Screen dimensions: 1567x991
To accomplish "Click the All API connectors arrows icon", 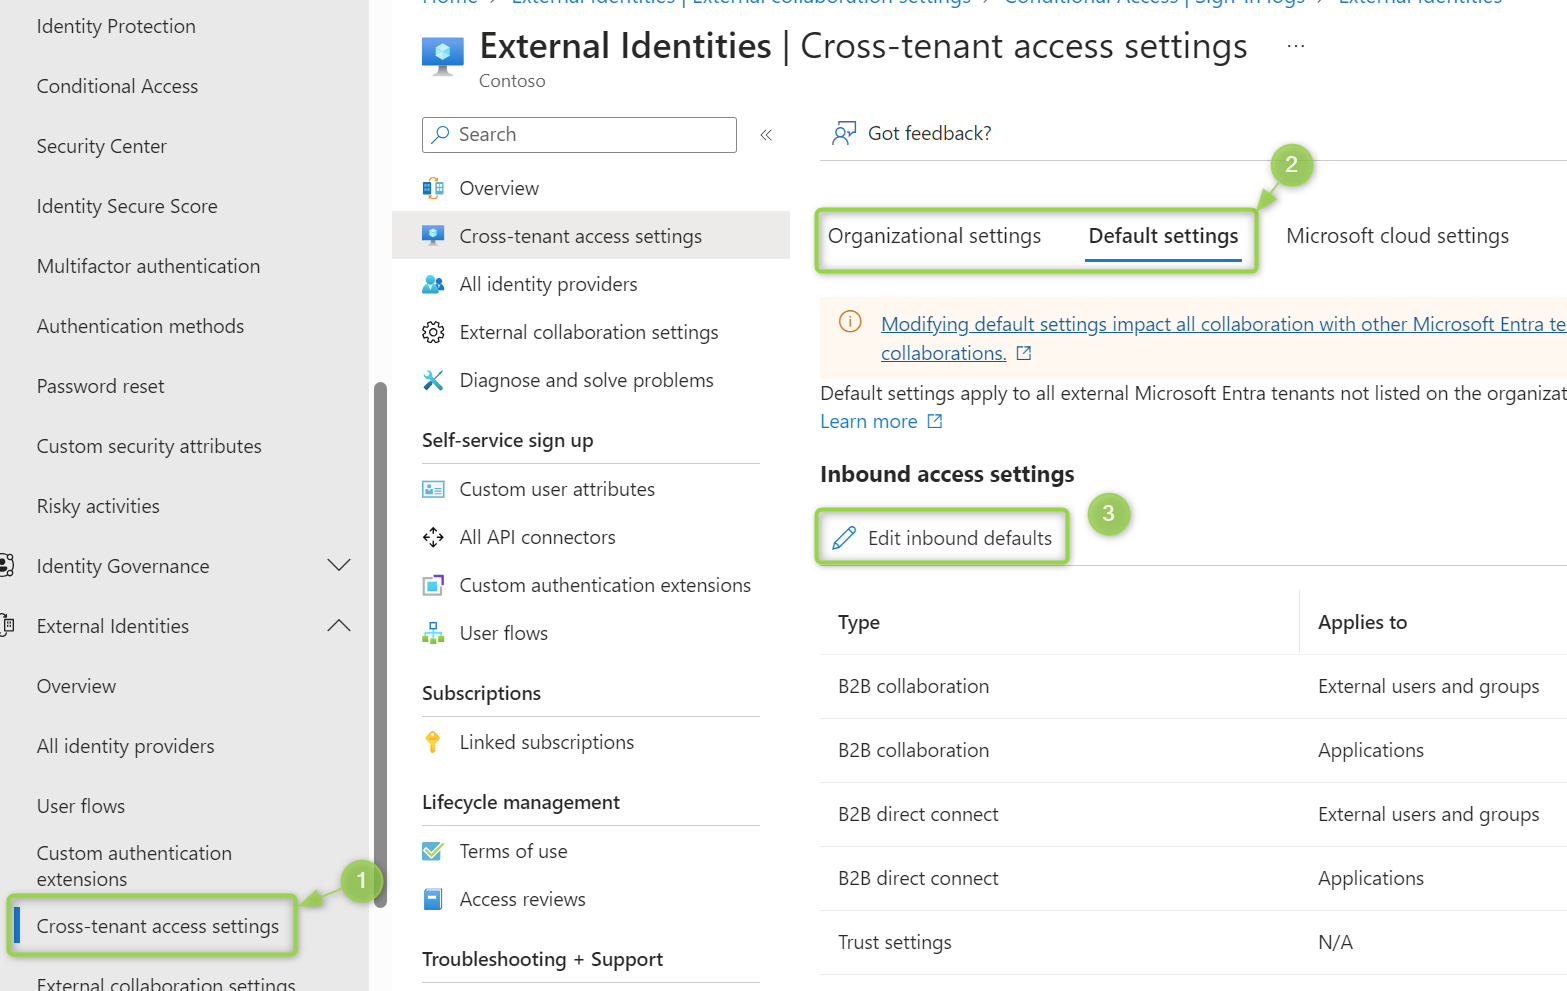I will tap(433, 537).
